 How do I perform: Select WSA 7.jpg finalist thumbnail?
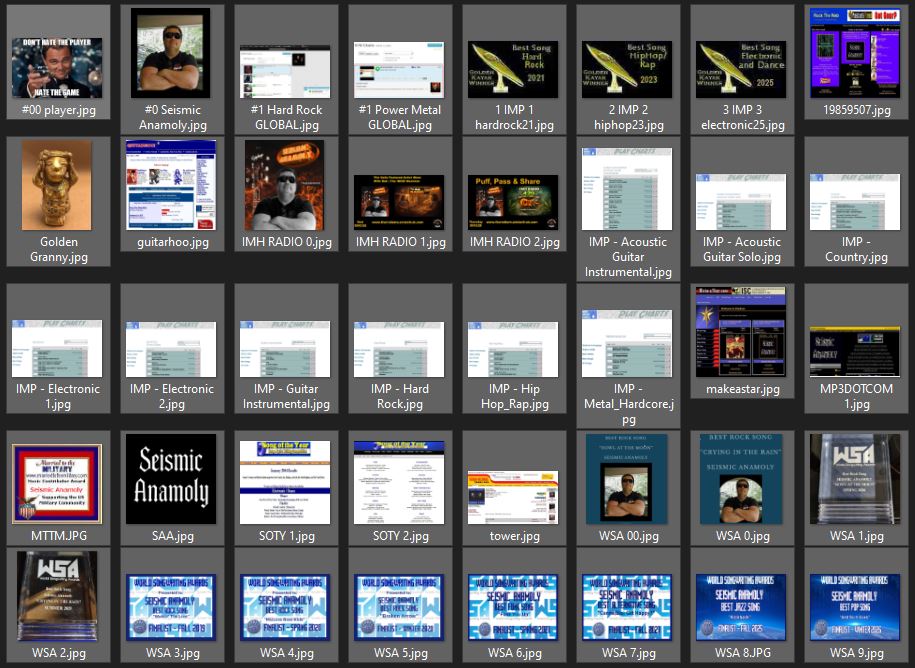tap(627, 607)
